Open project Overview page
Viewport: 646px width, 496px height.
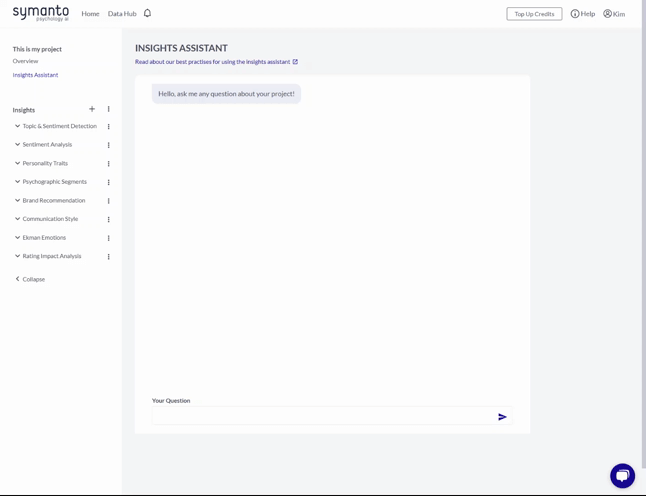coord(25,61)
